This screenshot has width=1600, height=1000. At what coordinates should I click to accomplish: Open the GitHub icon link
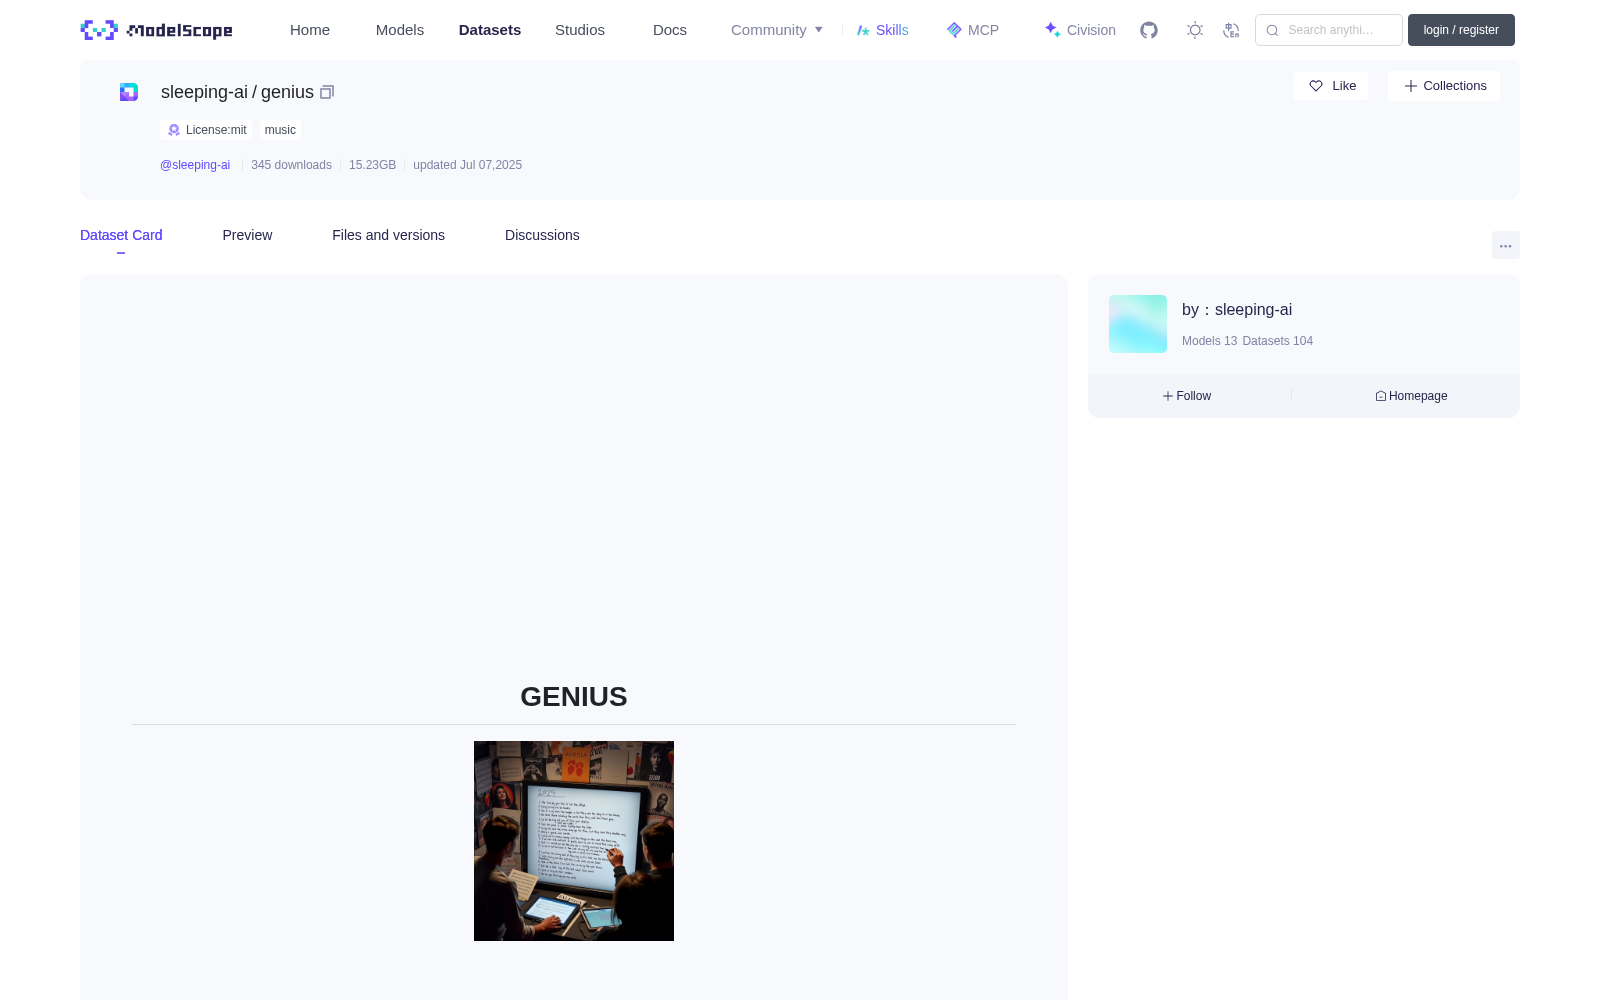click(x=1149, y=30)
